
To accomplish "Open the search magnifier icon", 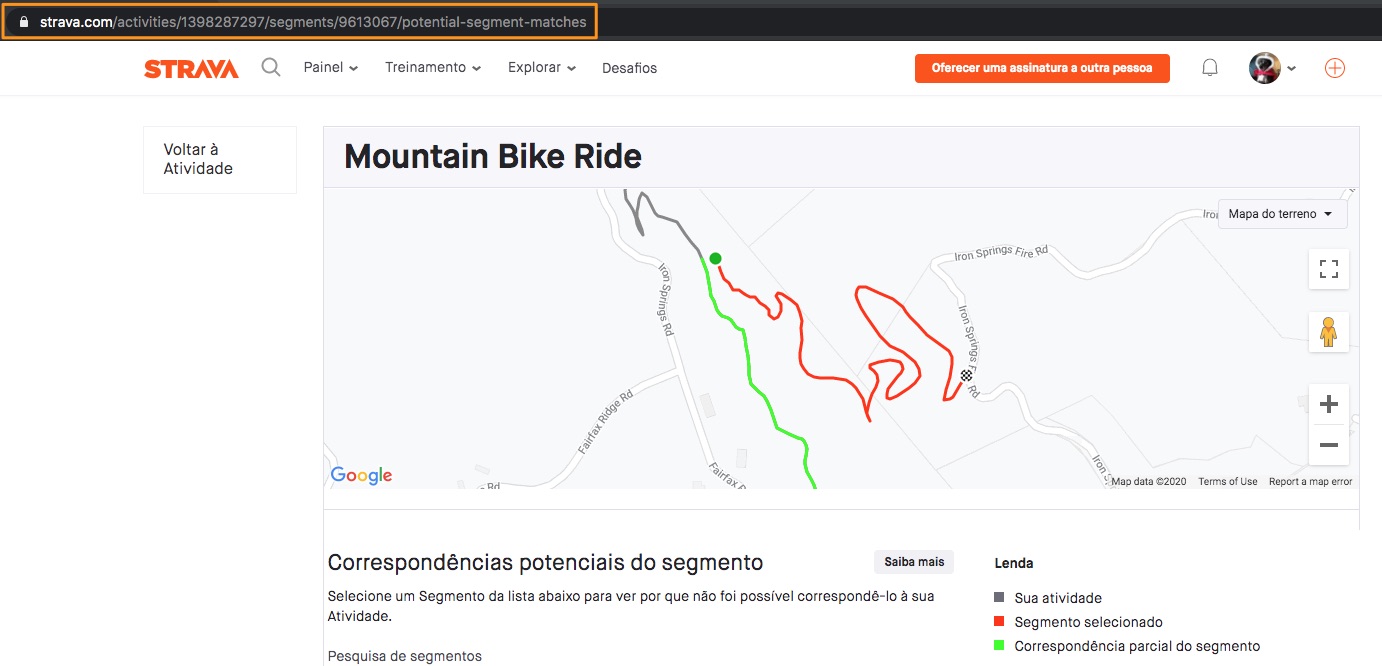I will click(x=271, y=68).
